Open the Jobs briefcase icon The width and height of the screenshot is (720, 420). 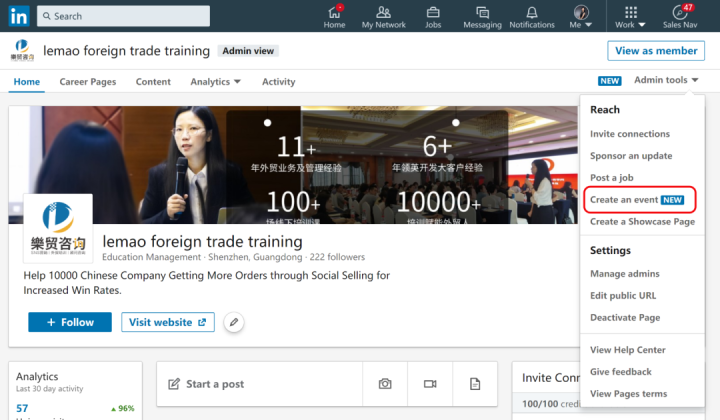(433, 17)
